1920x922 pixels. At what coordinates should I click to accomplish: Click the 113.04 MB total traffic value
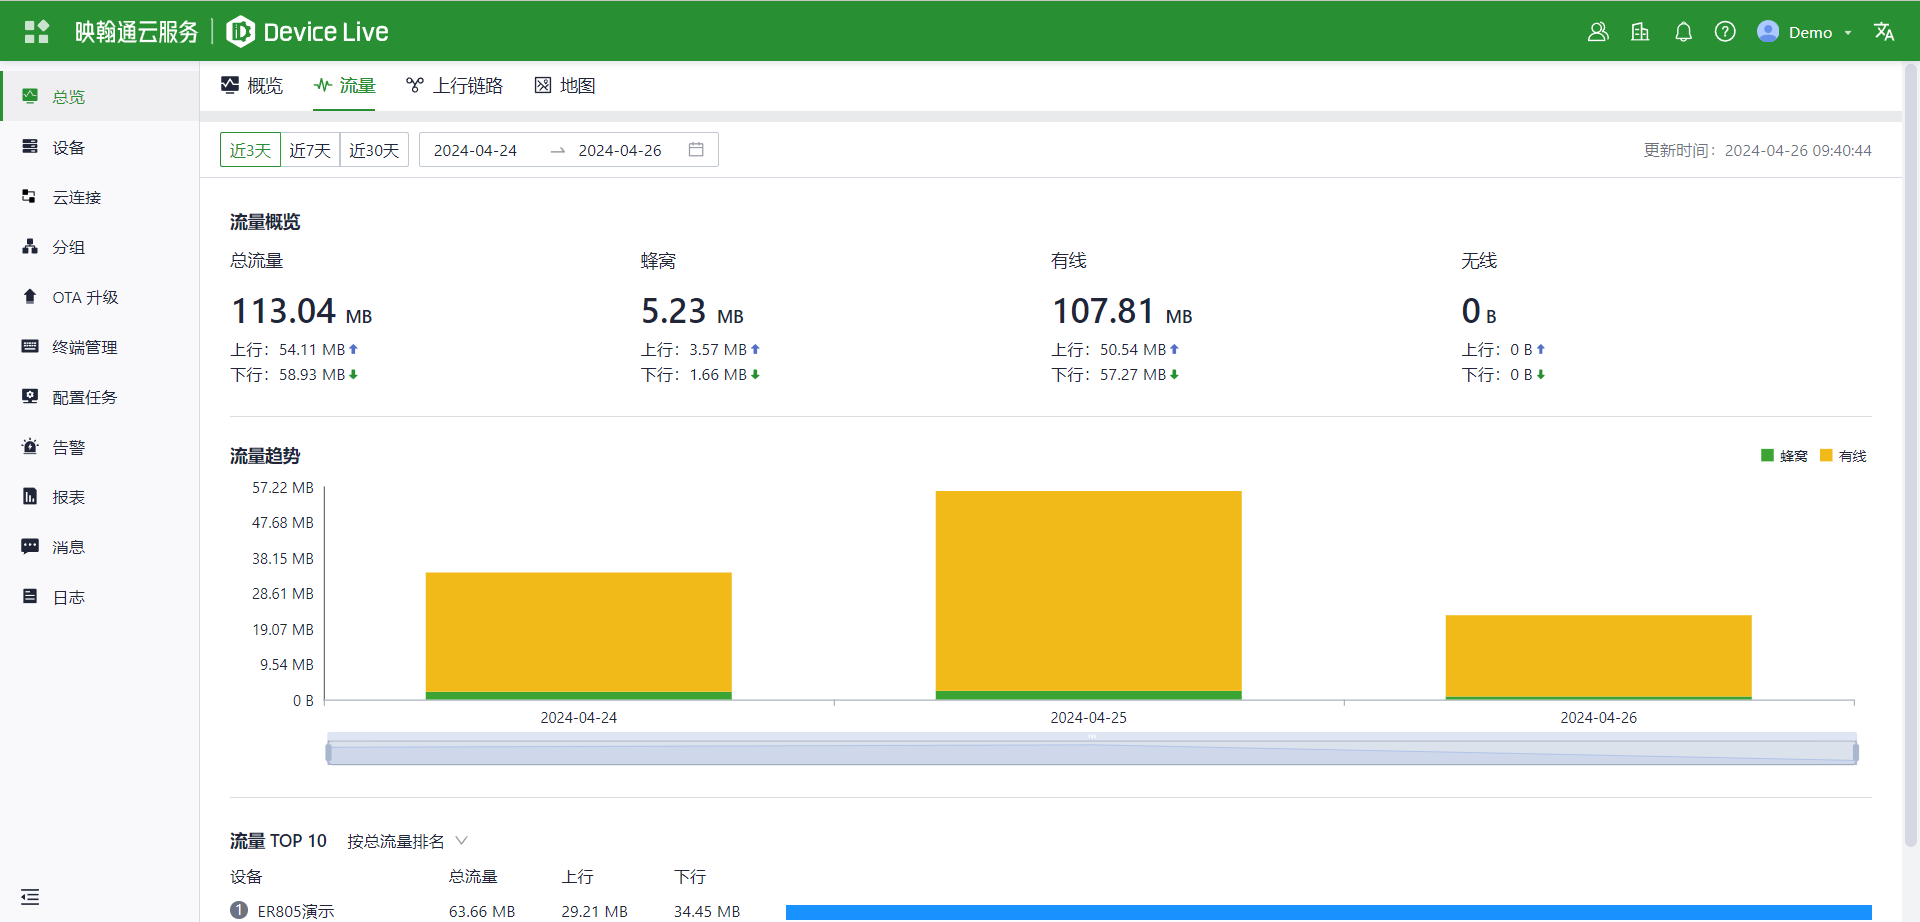click(301, 312)
